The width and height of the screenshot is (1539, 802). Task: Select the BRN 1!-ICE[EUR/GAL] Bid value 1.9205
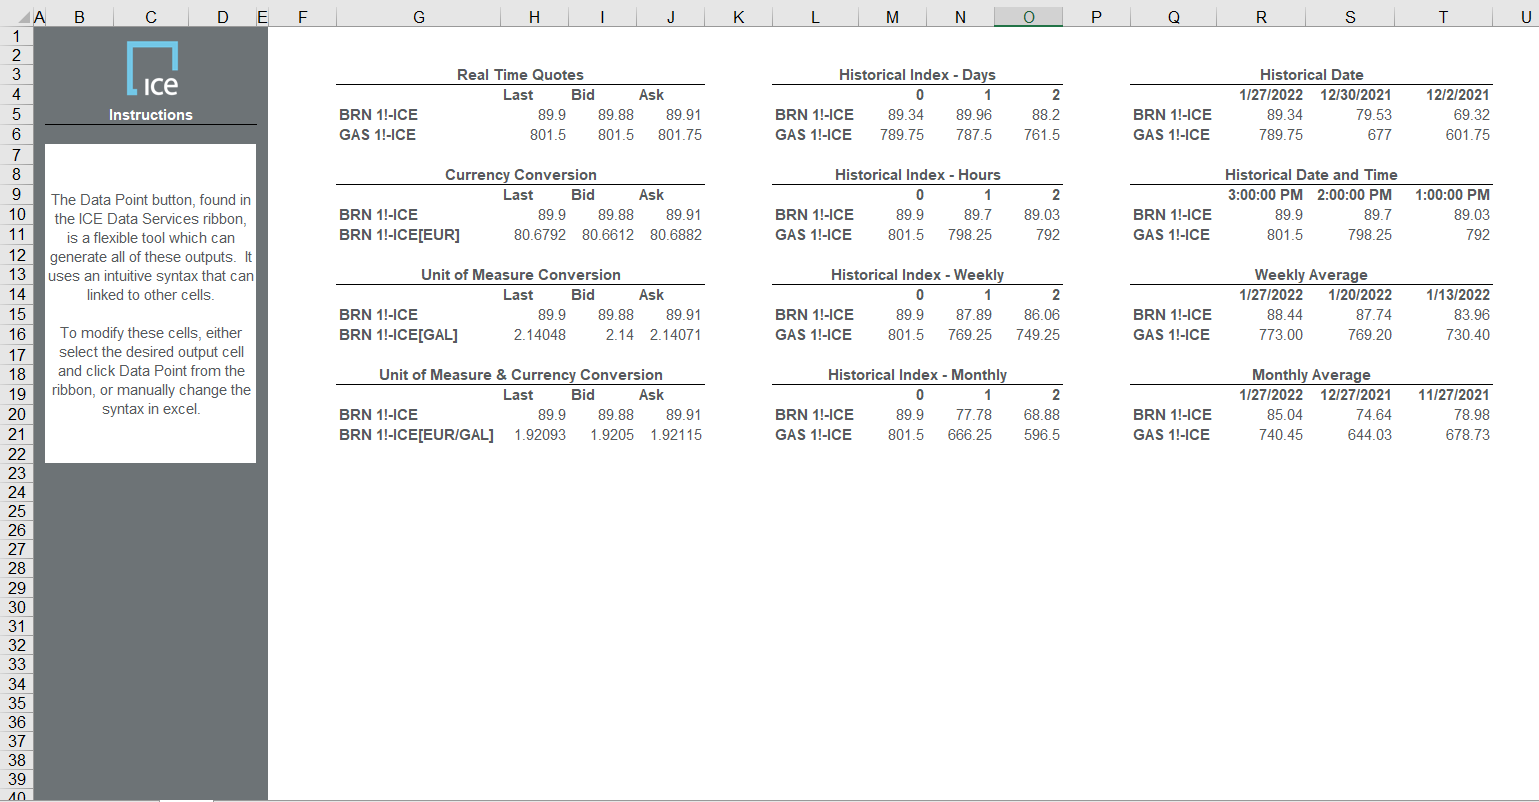[611, 435]
